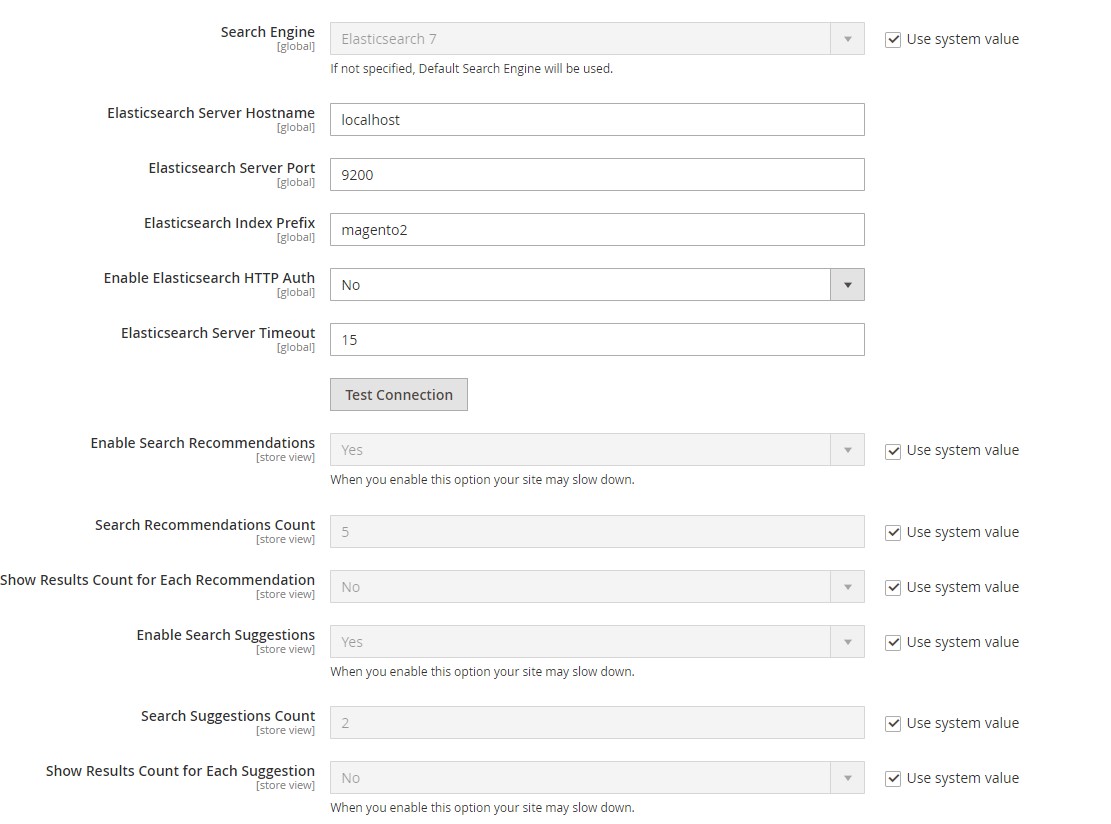
Task: Click the Test Connection button
Action: 398,394
